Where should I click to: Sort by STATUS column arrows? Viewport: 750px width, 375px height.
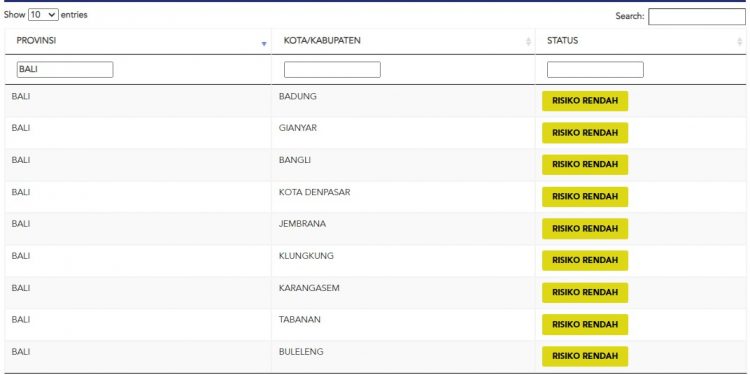(740, 42)
